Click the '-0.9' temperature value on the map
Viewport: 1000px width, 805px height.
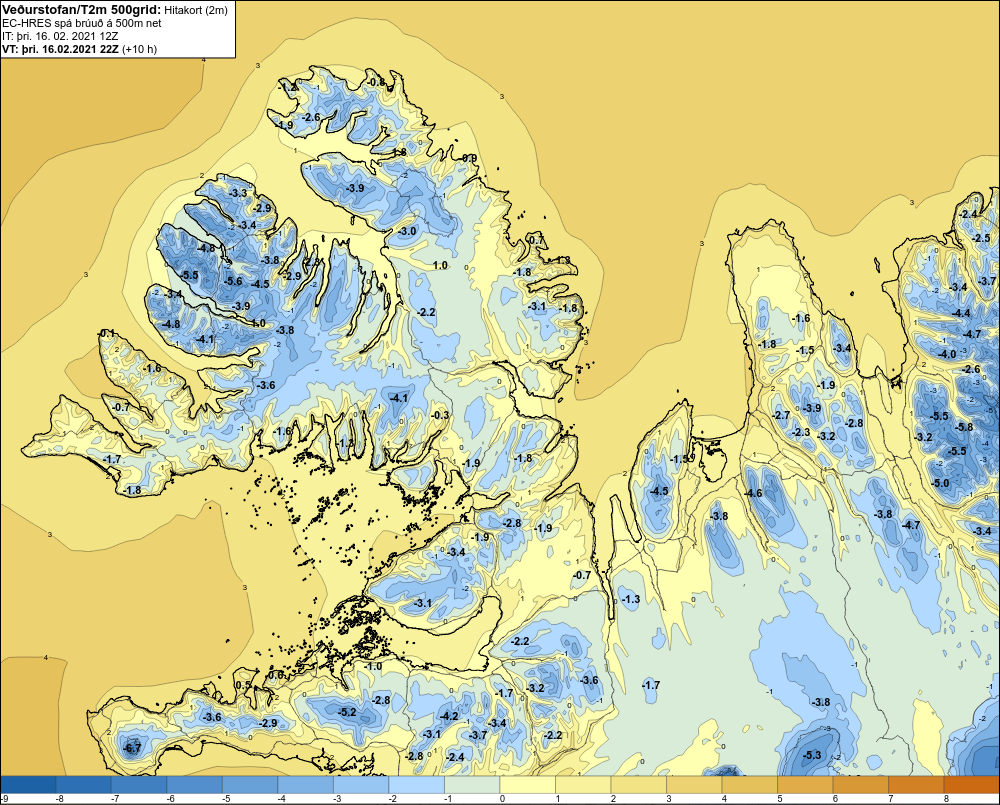tap(469, 158)
